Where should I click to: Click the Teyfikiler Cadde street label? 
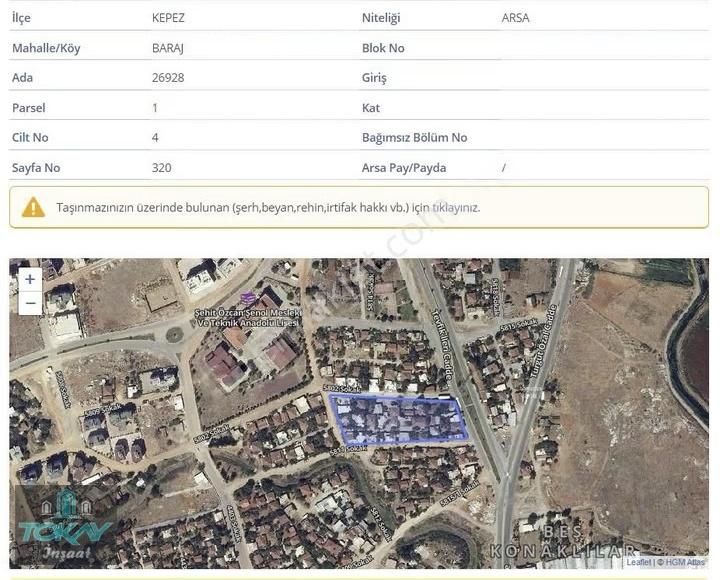pyautogui.click(x=443, y=344)
